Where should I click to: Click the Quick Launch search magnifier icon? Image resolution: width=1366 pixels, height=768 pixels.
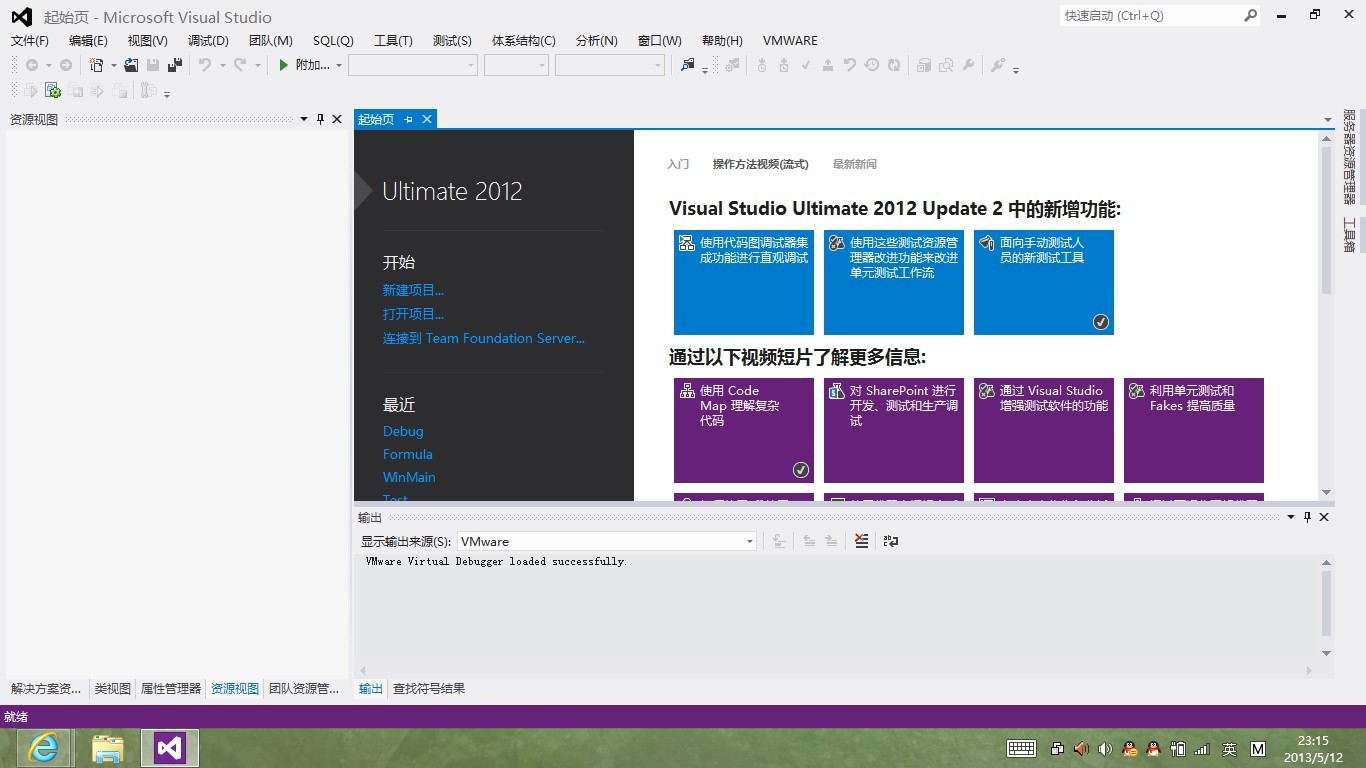[1250, 15]
